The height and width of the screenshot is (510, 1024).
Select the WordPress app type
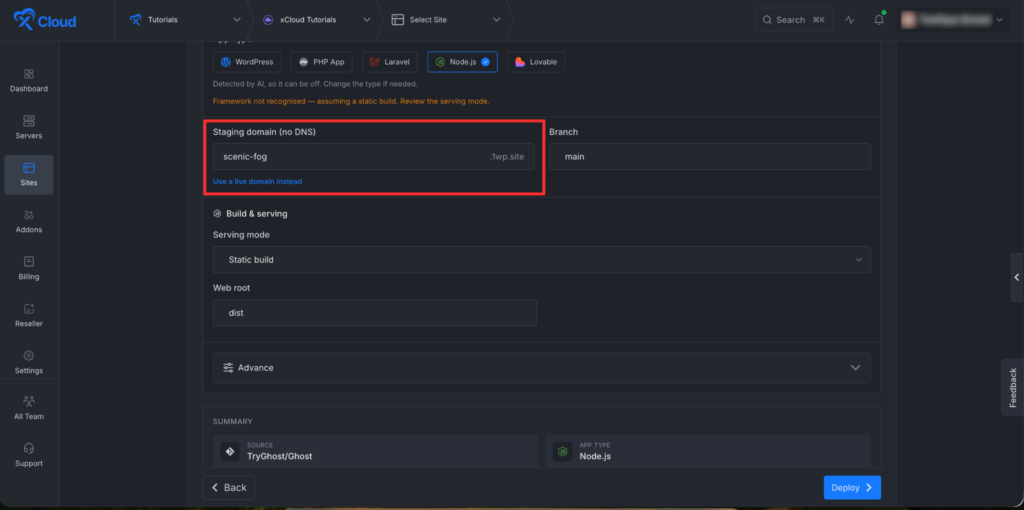point(247,62)
